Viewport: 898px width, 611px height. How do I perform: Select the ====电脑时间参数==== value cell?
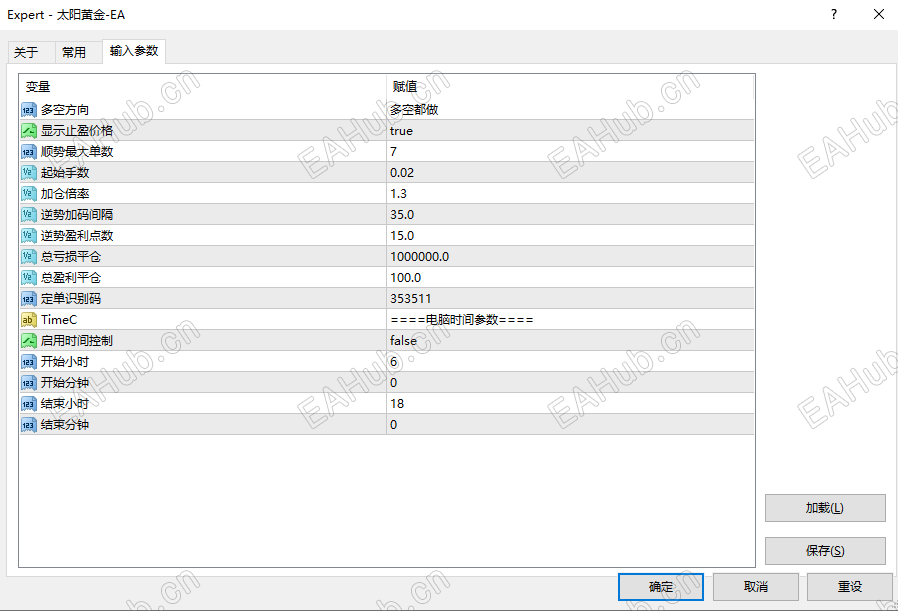click(570, 320)
